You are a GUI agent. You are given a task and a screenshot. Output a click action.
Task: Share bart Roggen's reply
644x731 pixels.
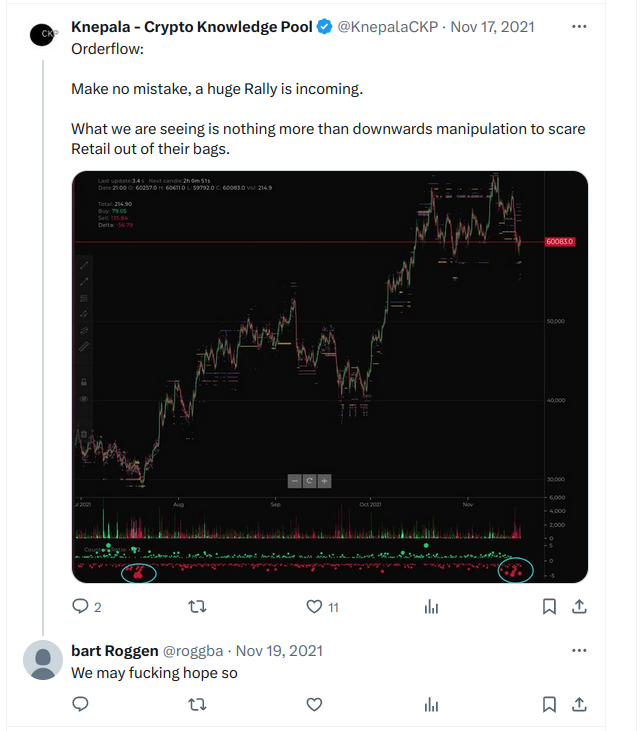579,704
